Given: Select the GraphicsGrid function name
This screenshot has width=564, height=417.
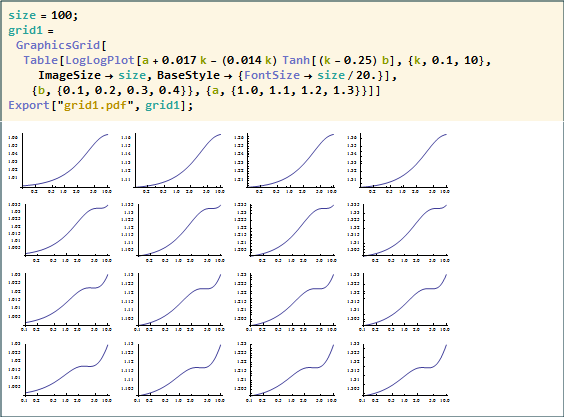Looking at the screenshot, I should 58,45.
